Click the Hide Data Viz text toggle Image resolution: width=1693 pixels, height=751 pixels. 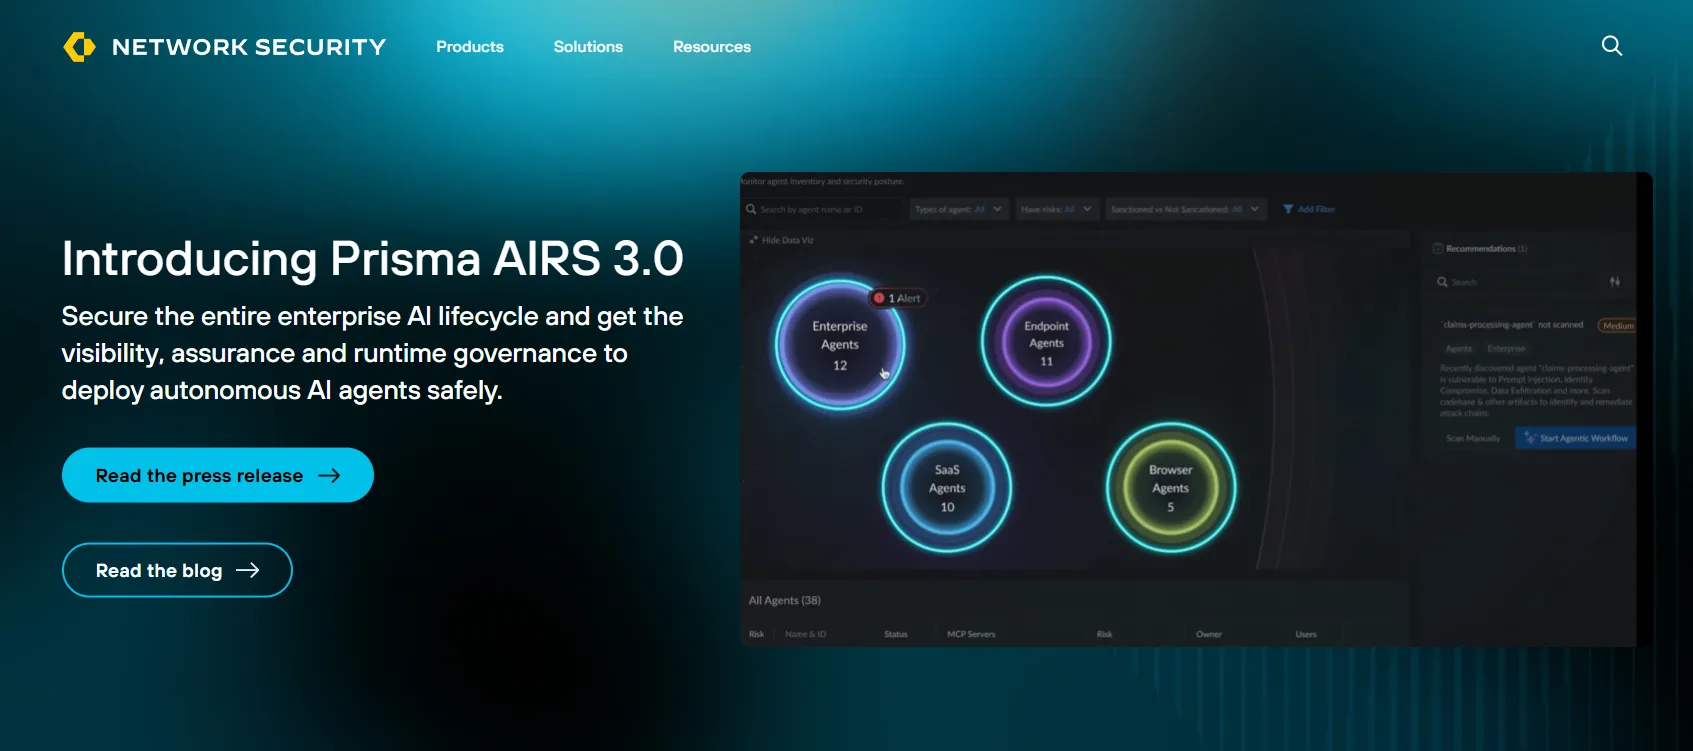787,240
